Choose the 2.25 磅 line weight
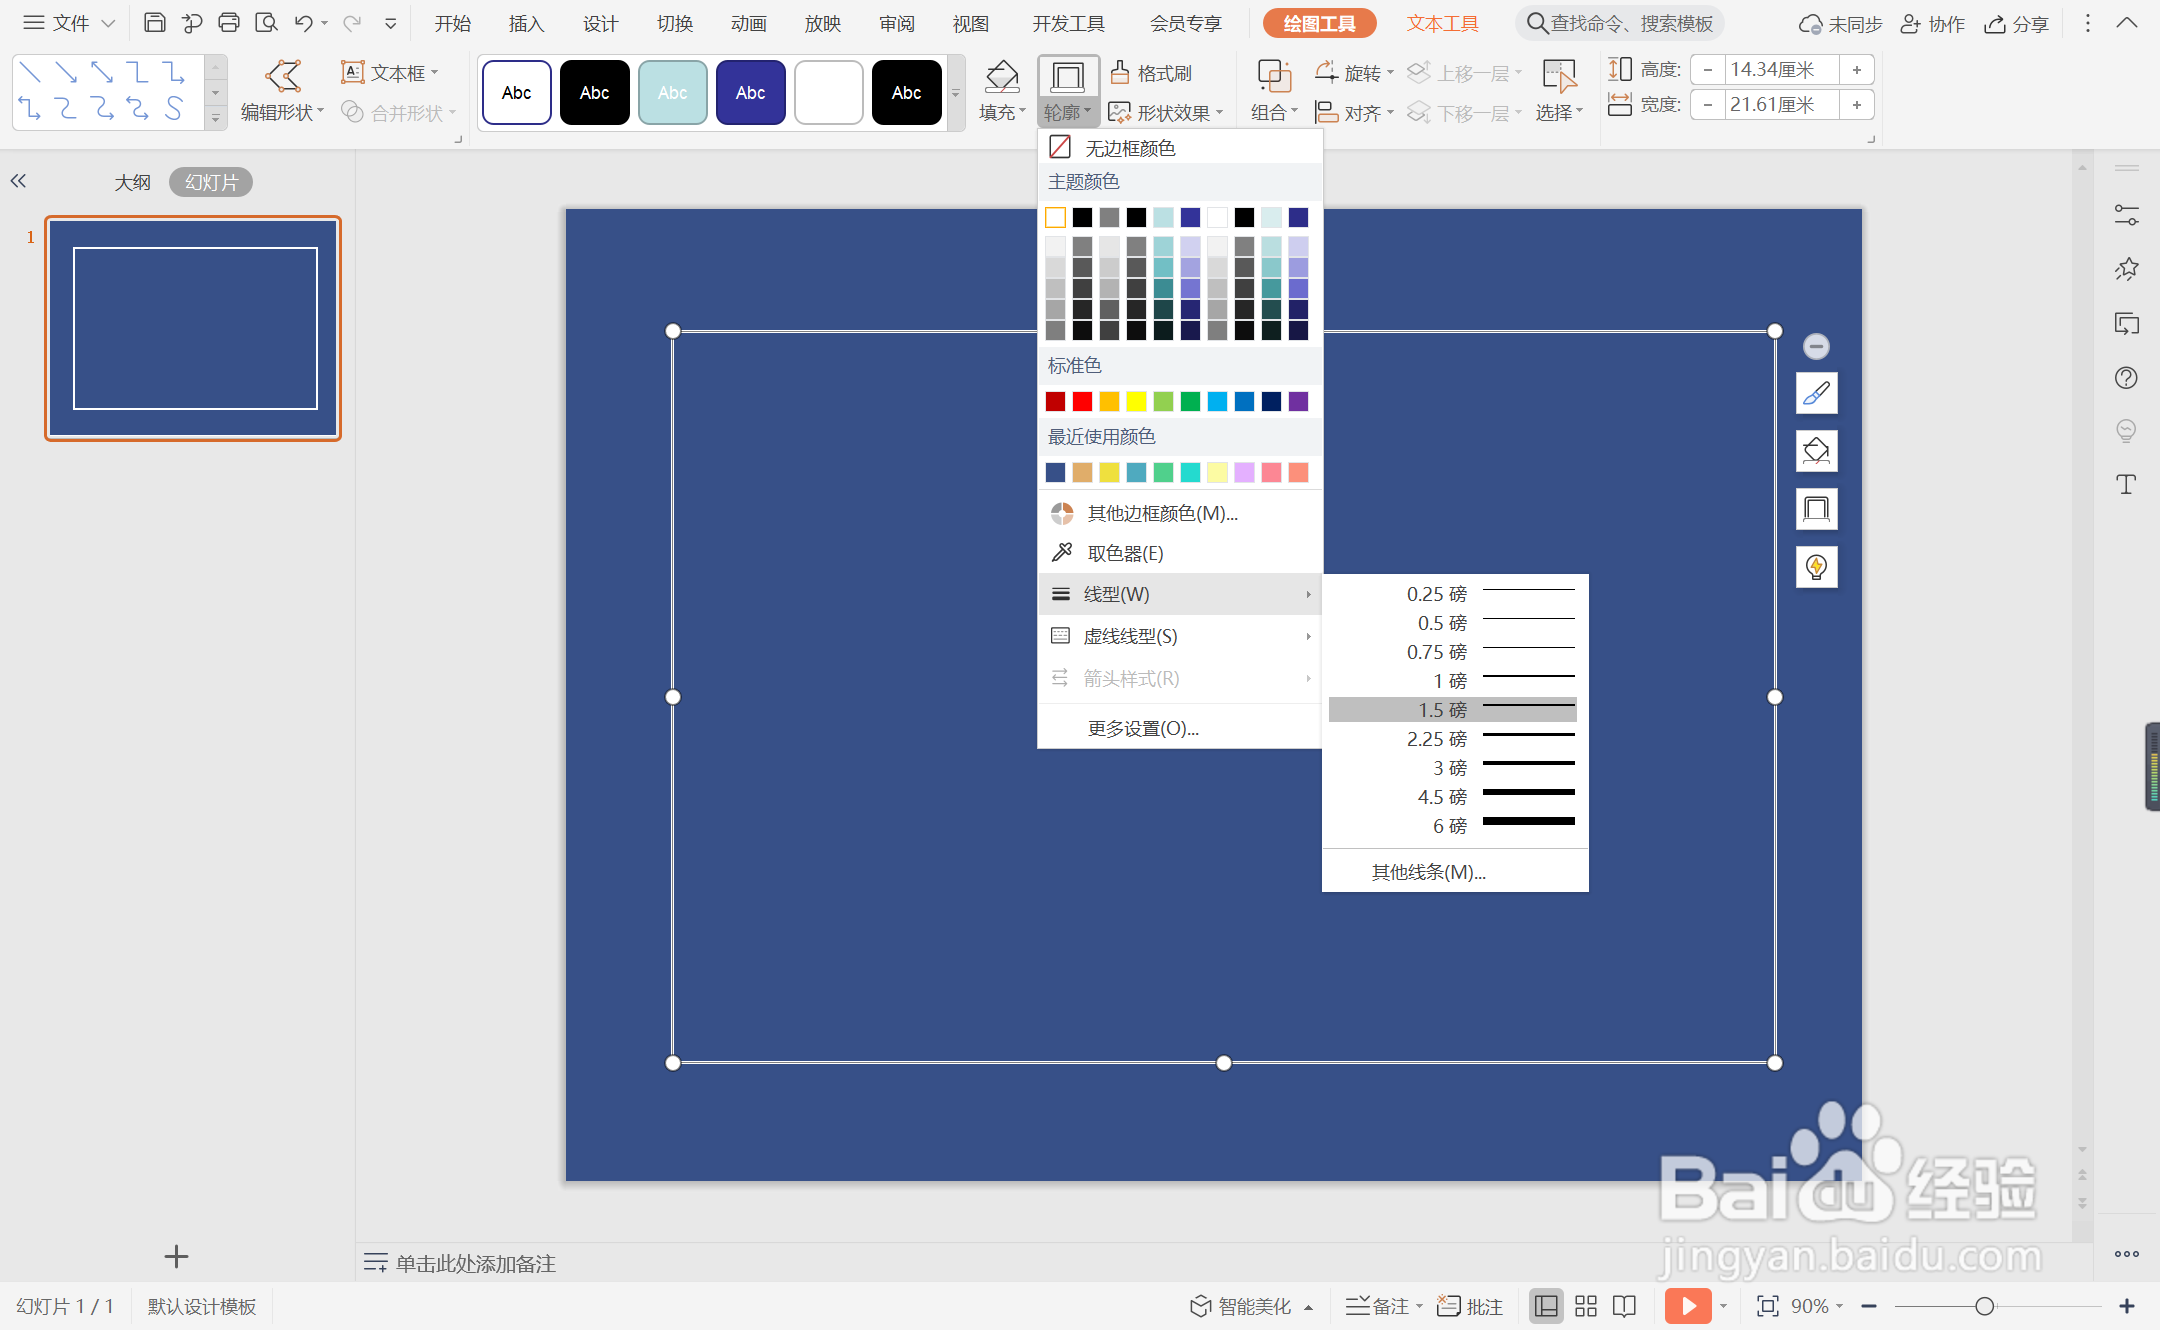Screen dimensions: 2160x1330 coord(1452,738)
